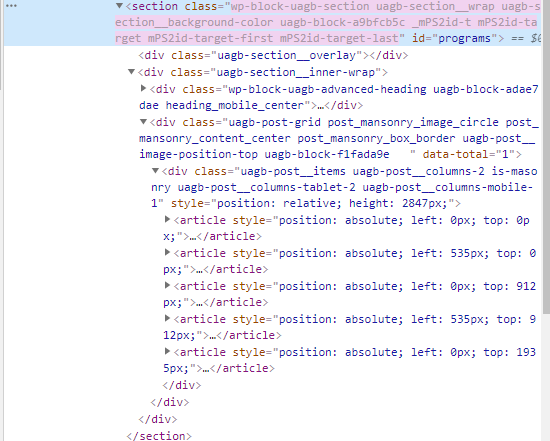Screen dimensions: 550x441
Task: Click the data-total="1" attribute
Action: (x=468, y=154)
